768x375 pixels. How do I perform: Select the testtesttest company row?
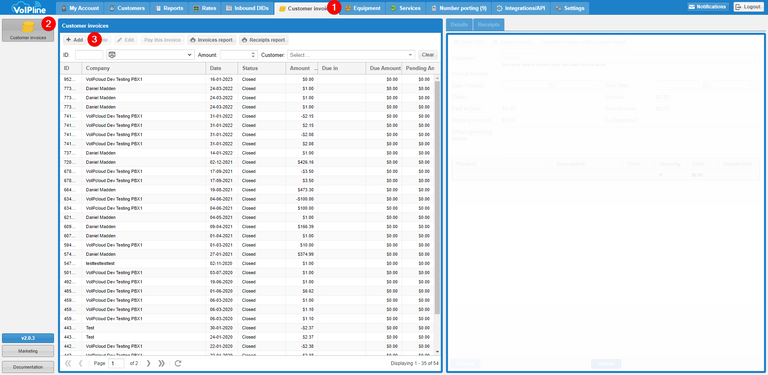247,263
